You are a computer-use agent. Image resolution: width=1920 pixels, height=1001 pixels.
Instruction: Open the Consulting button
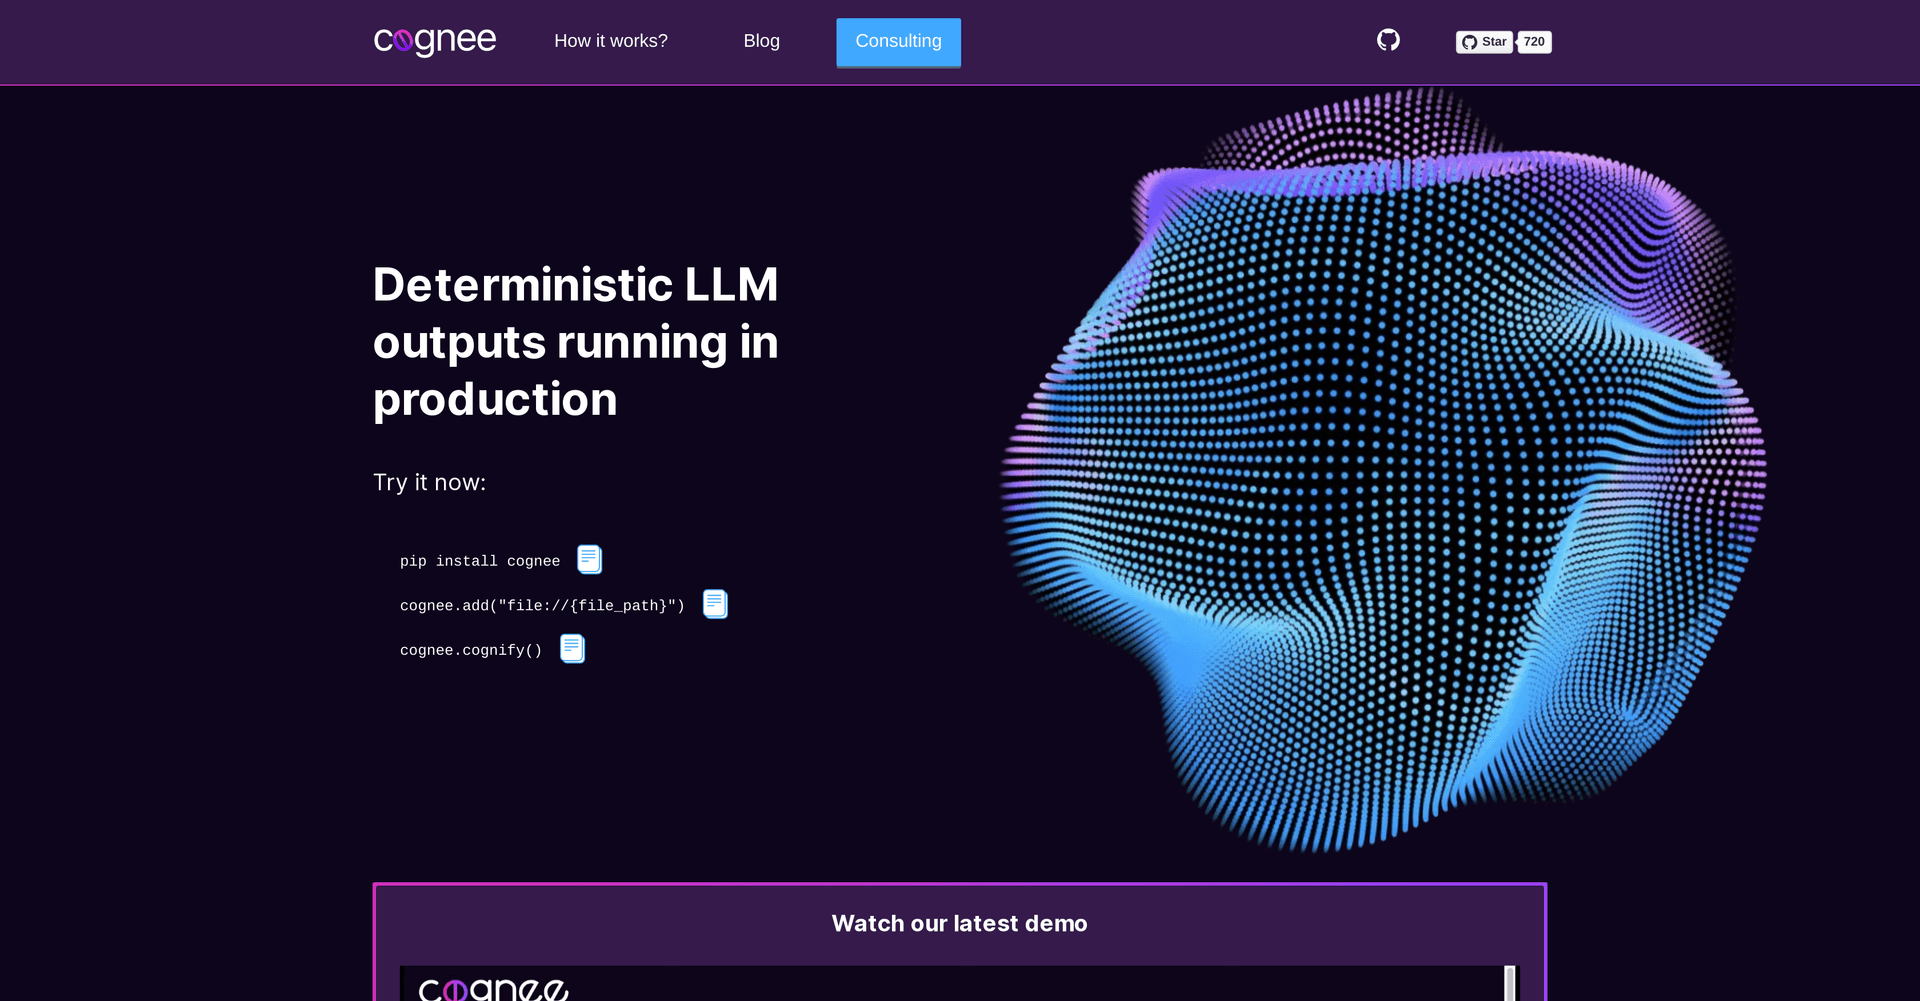coord(898,42)
